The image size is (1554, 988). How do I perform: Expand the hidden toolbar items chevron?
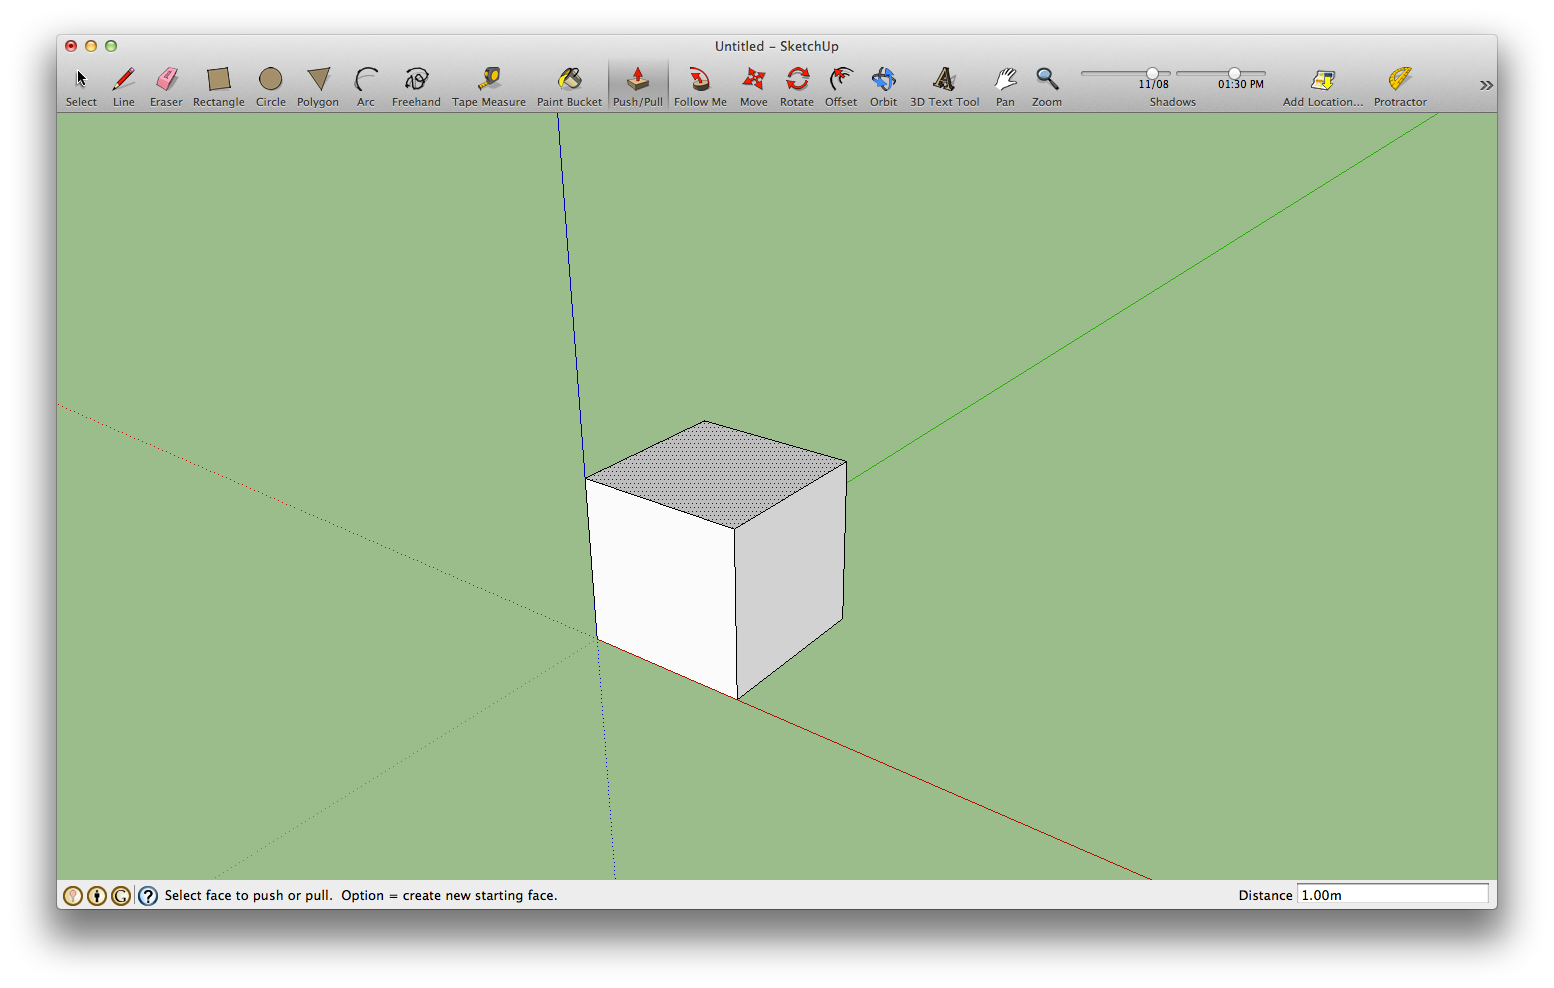1487,84
